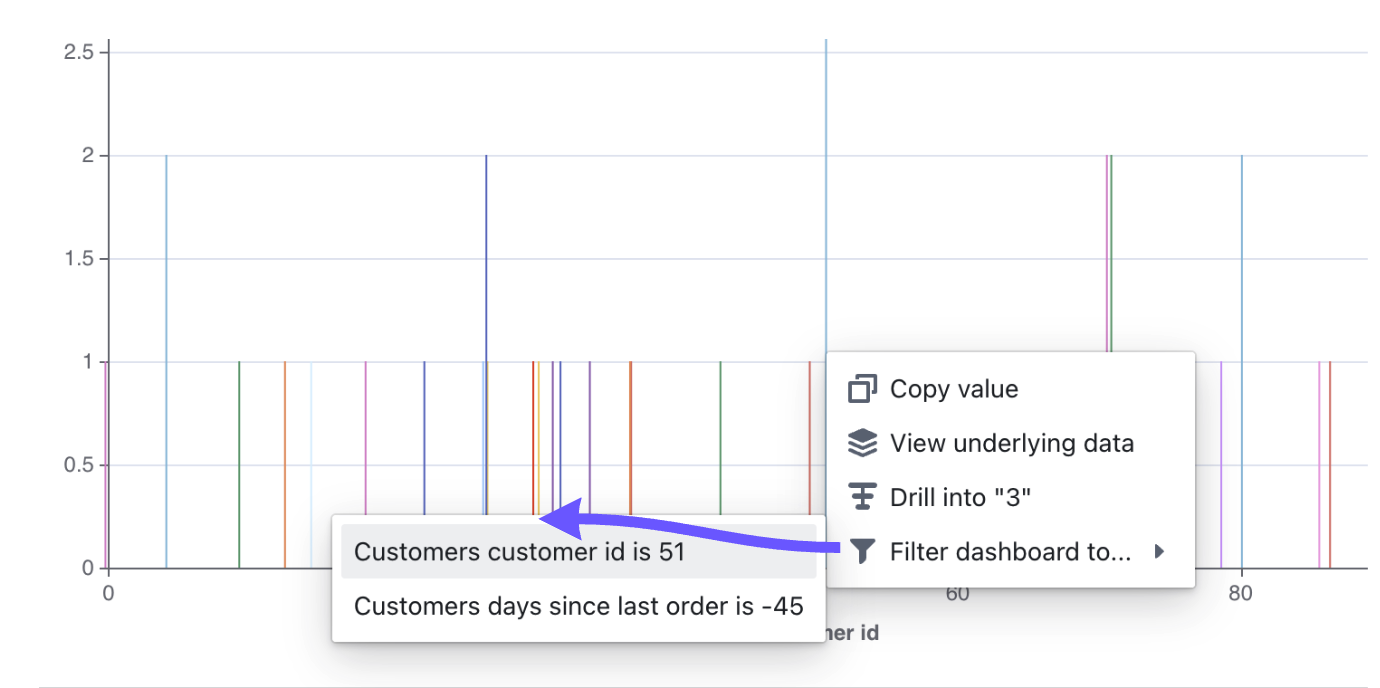Click the y-axis label 2.5
Image resolution: width=1380 pixels, height=688 pixels.
coord(78,51)
